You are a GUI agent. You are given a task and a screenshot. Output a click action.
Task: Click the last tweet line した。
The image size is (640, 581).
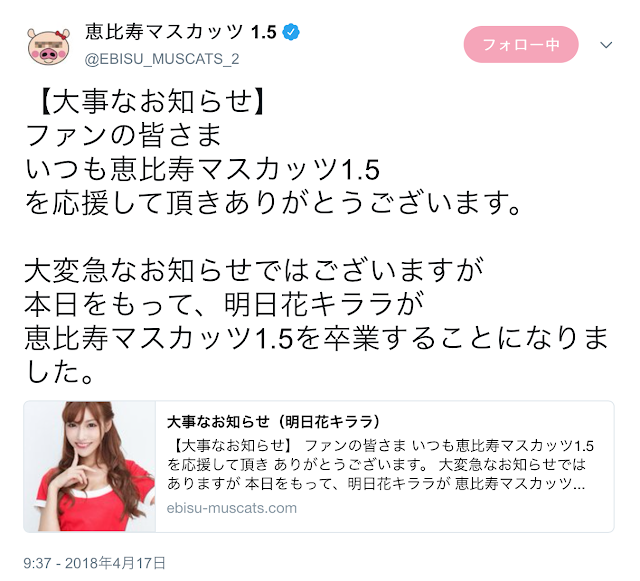pos(60,373)
